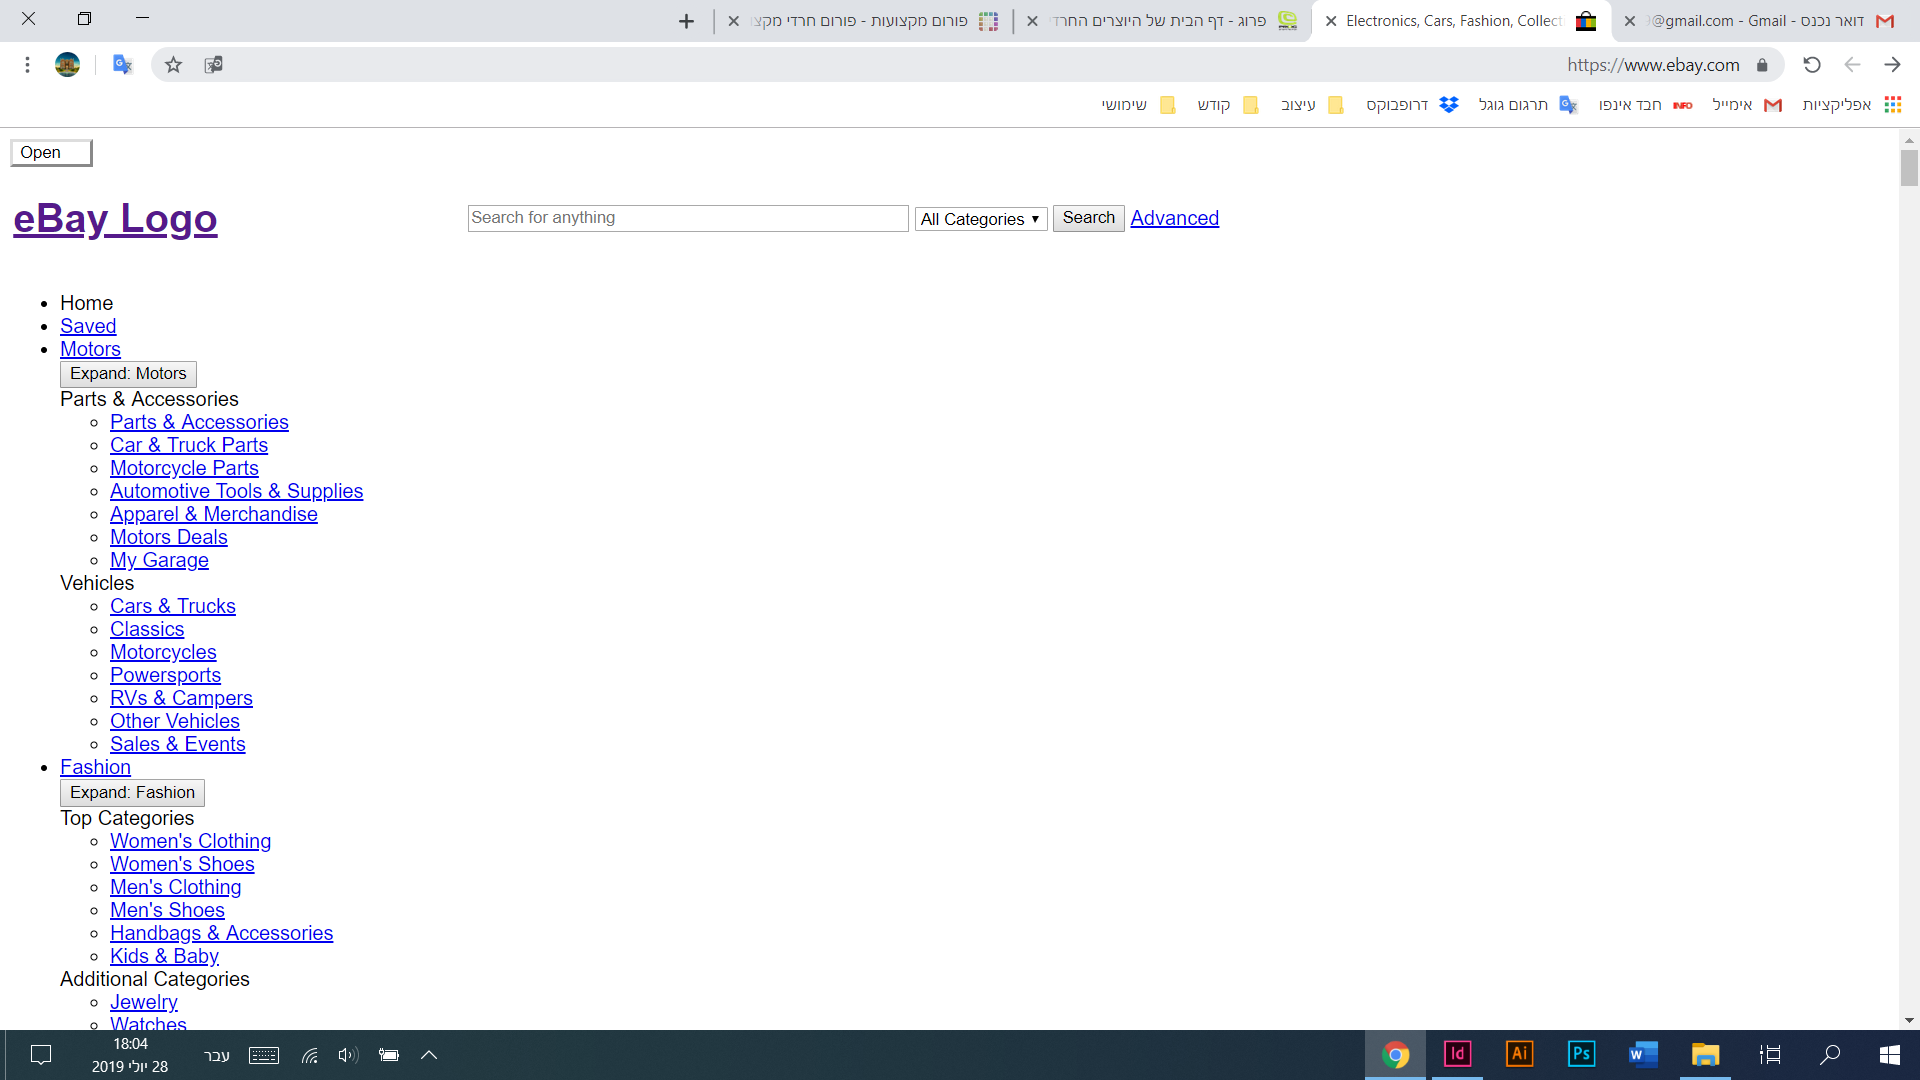Click the reload page icon
Screen dimensions: 1920x1080
point(1811,65)
